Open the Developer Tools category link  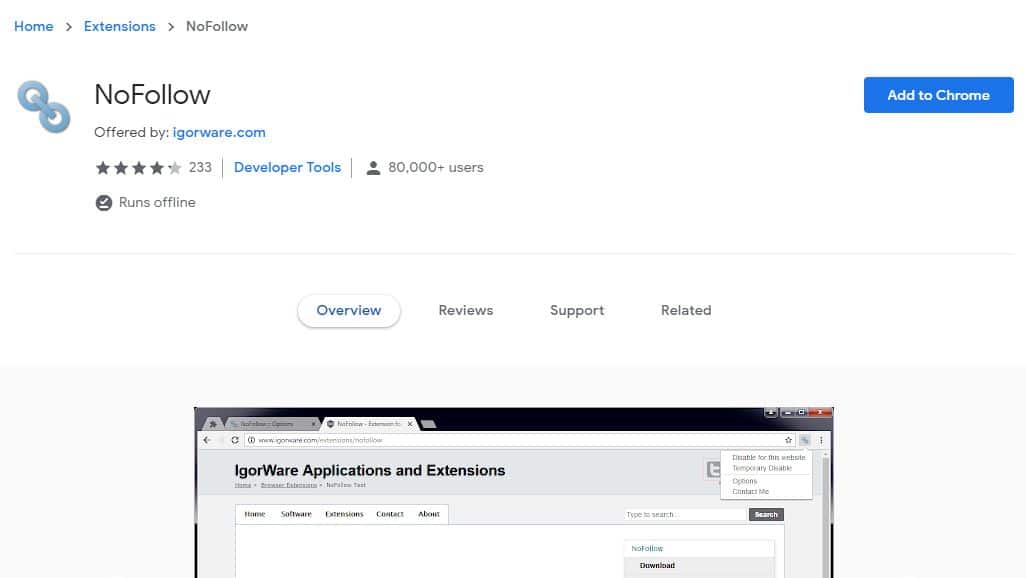[287, 168]
